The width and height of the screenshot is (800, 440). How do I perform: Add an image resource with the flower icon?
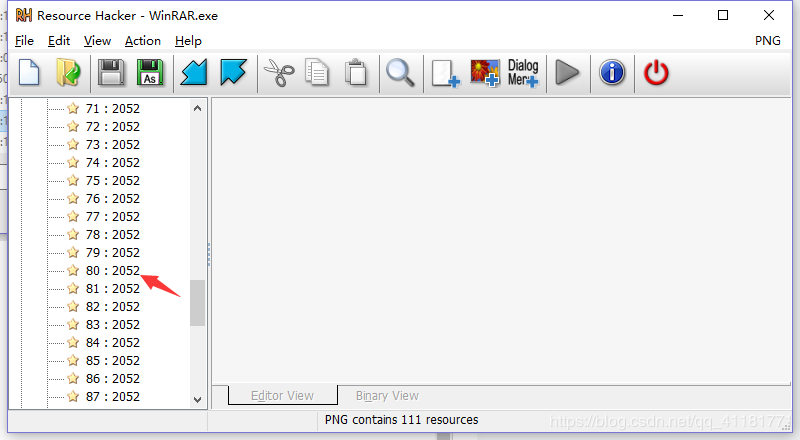coord(485,73)
